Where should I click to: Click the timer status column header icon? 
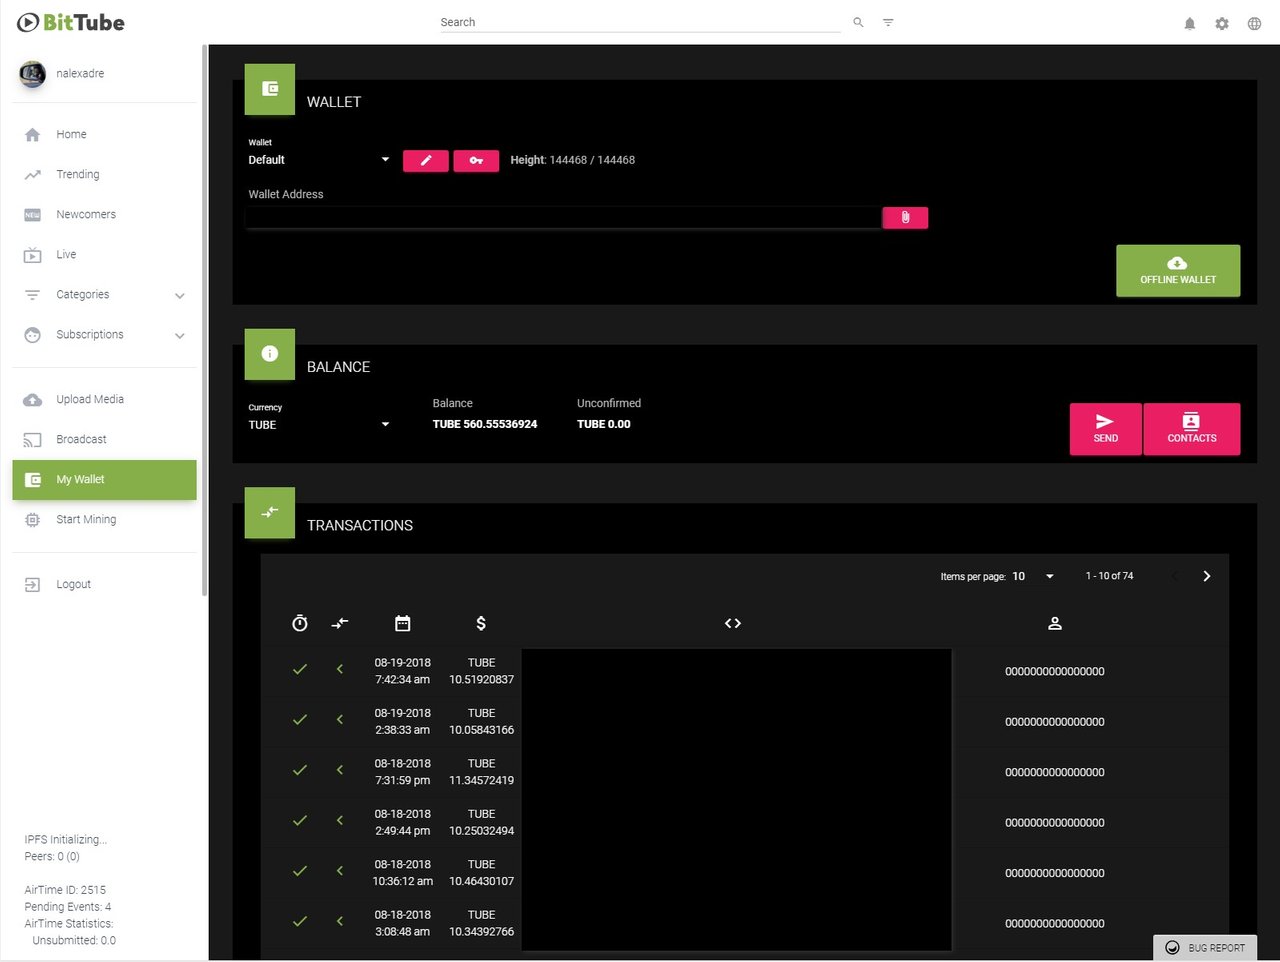[300, 623]
